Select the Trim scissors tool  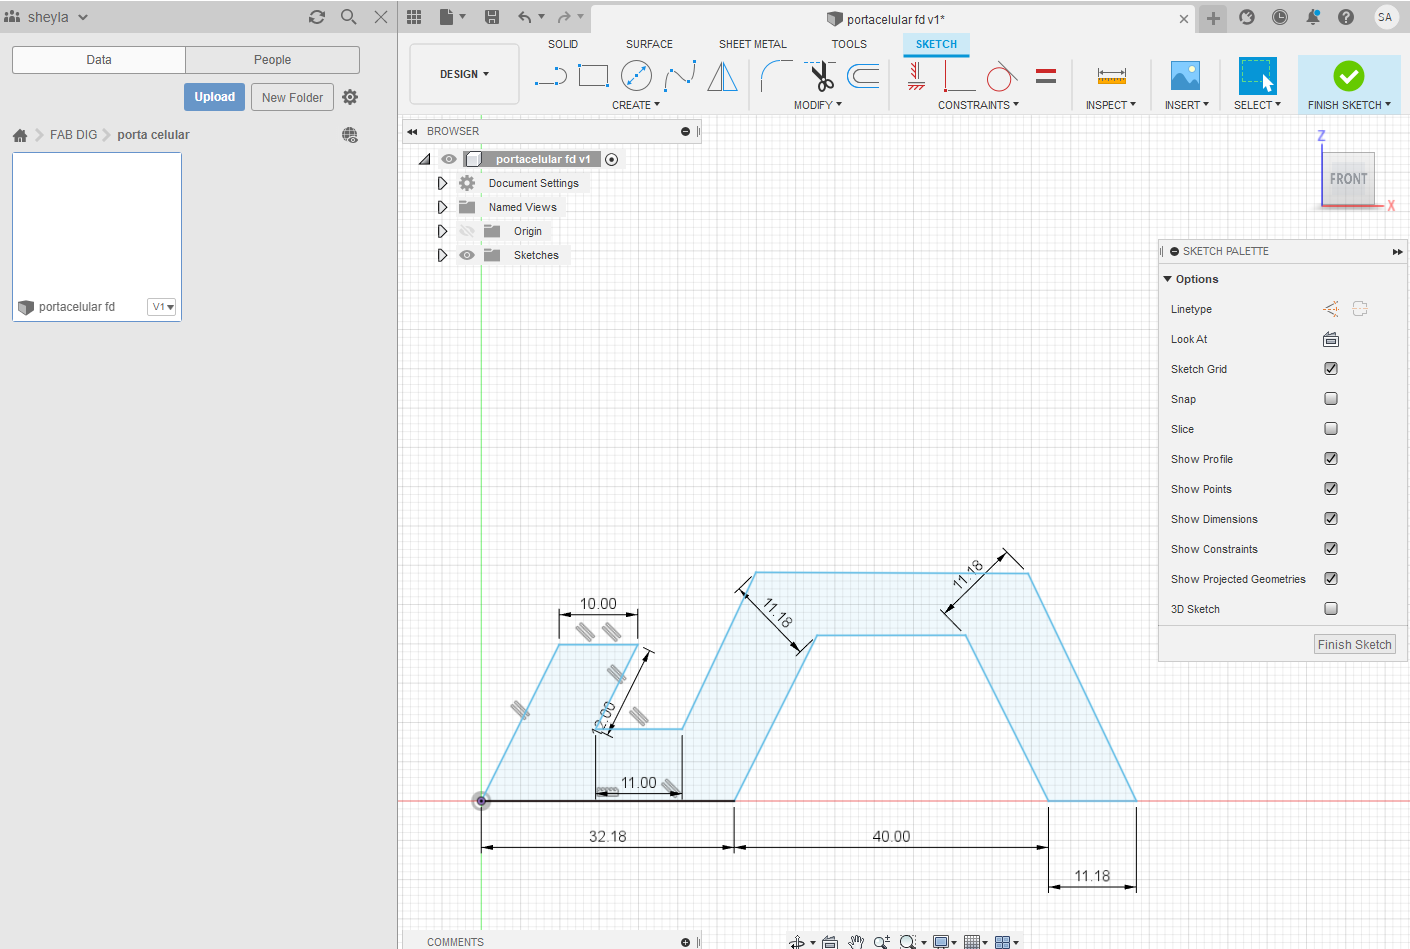821,76
